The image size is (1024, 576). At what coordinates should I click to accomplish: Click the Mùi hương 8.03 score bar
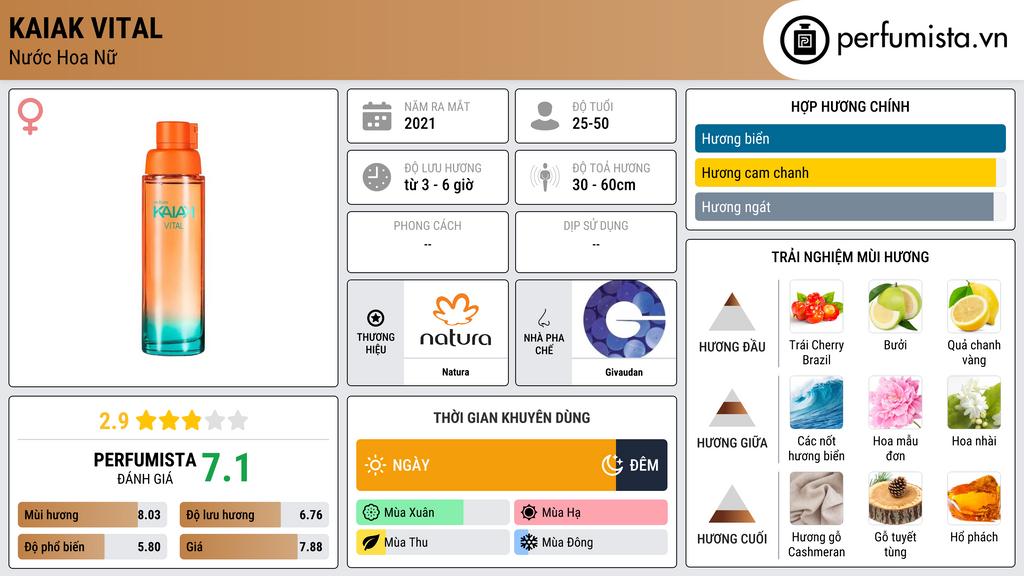coord(92,515)
